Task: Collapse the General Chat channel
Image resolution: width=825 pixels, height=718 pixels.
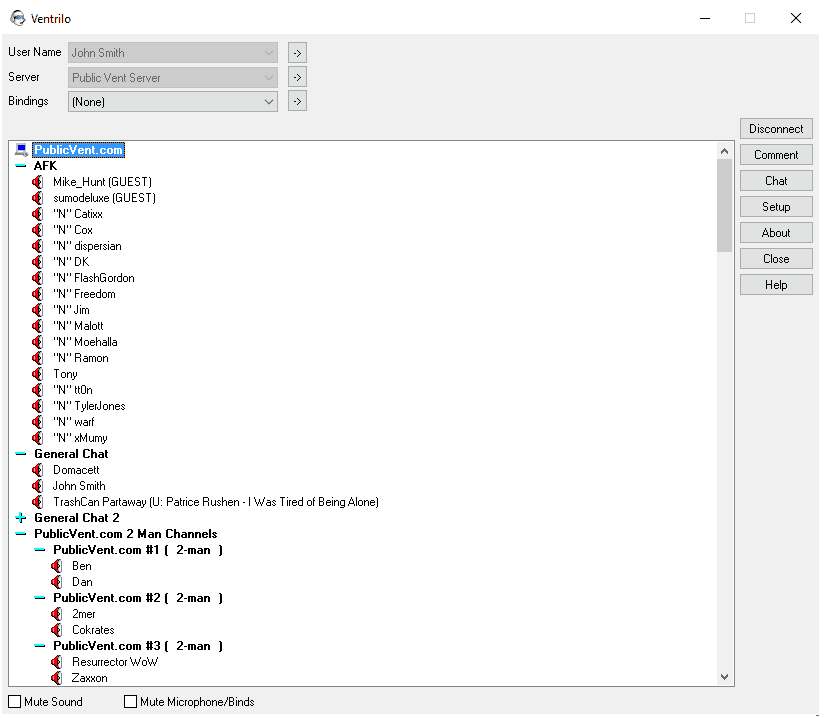Action: 21,454
